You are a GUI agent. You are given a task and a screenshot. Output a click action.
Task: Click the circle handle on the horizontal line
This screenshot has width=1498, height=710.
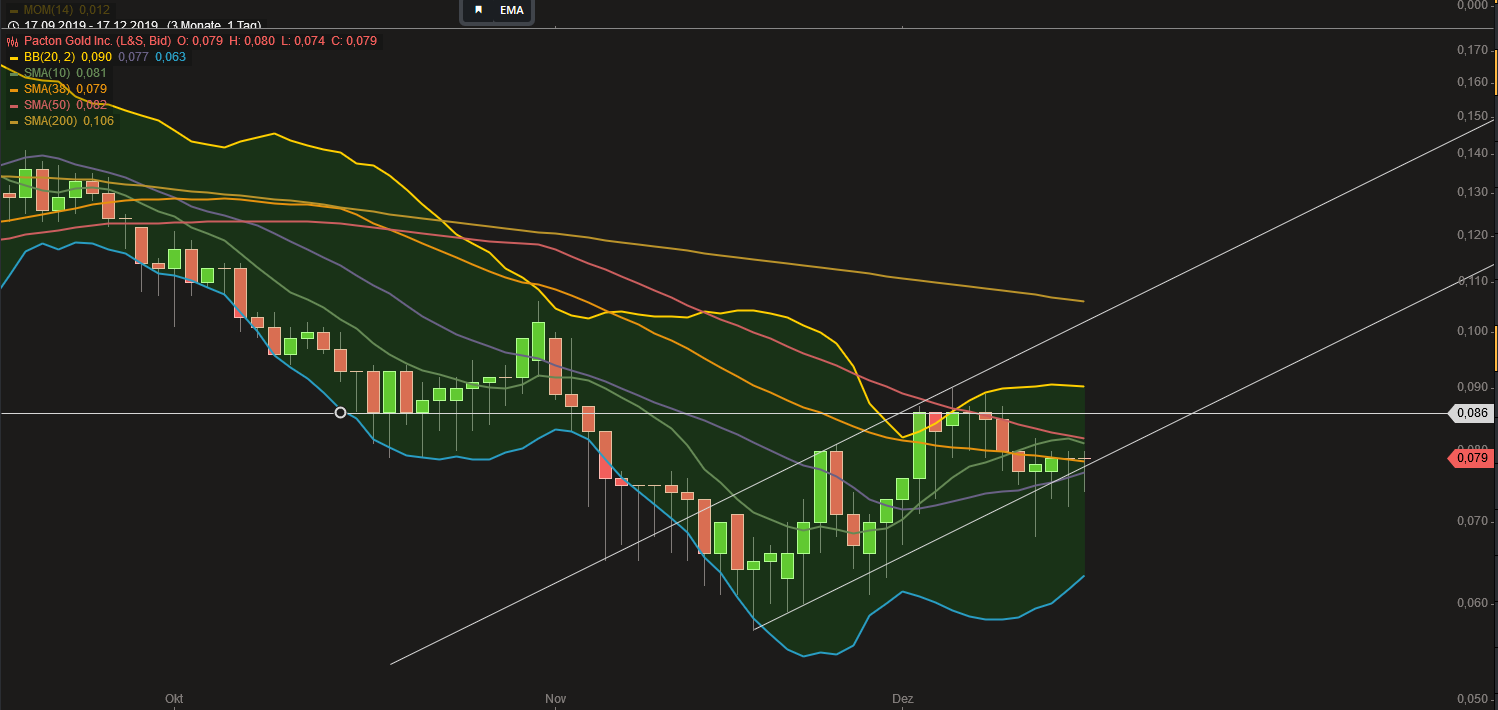click(340, 412)
